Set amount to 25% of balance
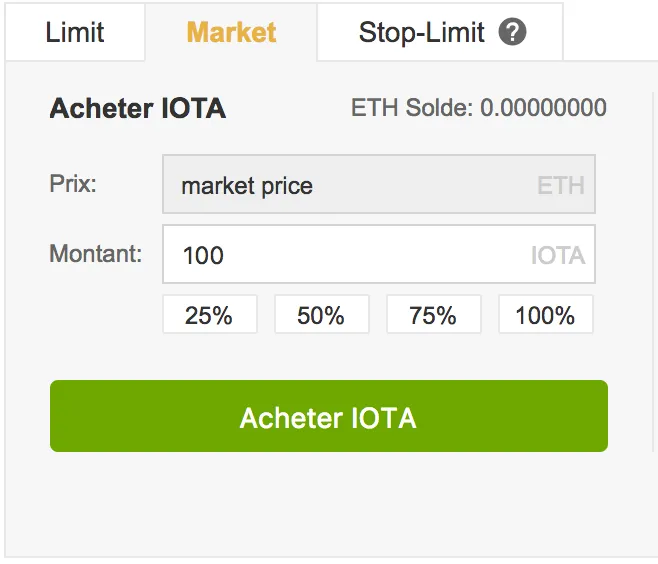This screenshot has height=564, width=658. [210, 314]
